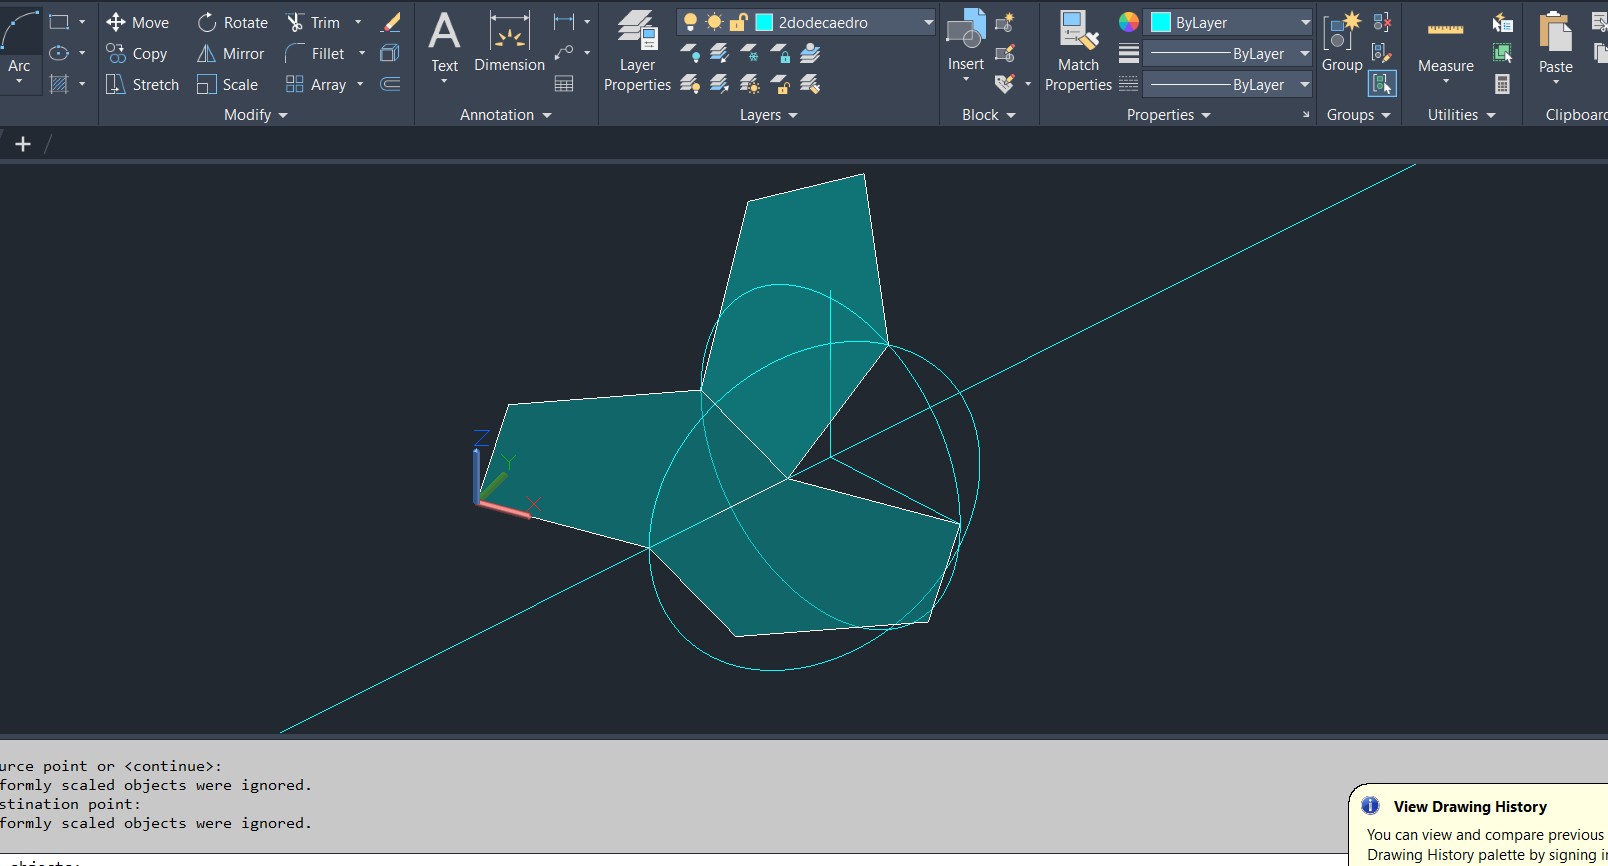Click the Insert table icon
Viewport: 1608px width, 866px height.
click(x=564, y=85)
